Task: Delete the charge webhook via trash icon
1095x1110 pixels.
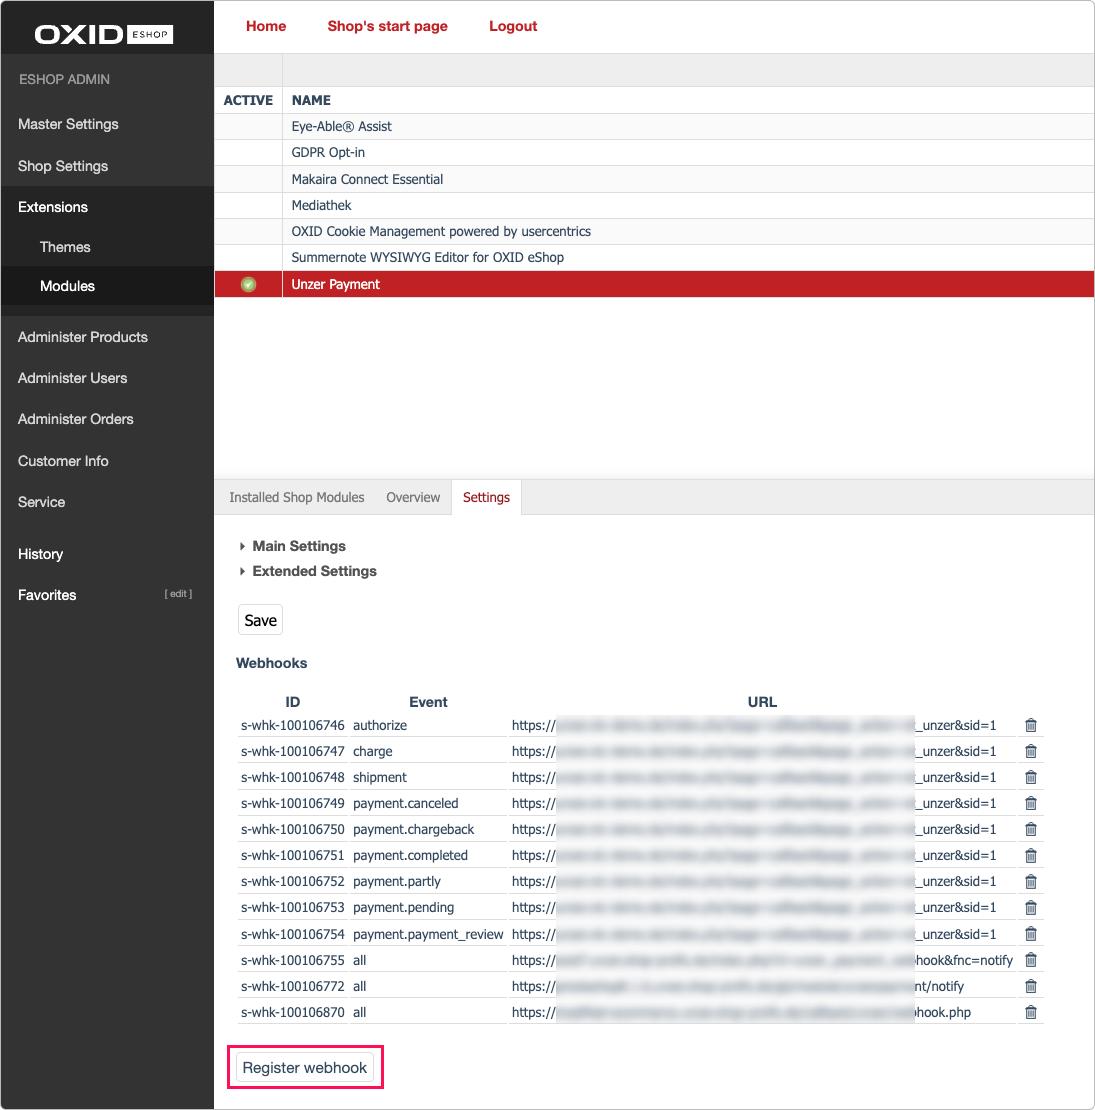Action: pos(1030,751)
